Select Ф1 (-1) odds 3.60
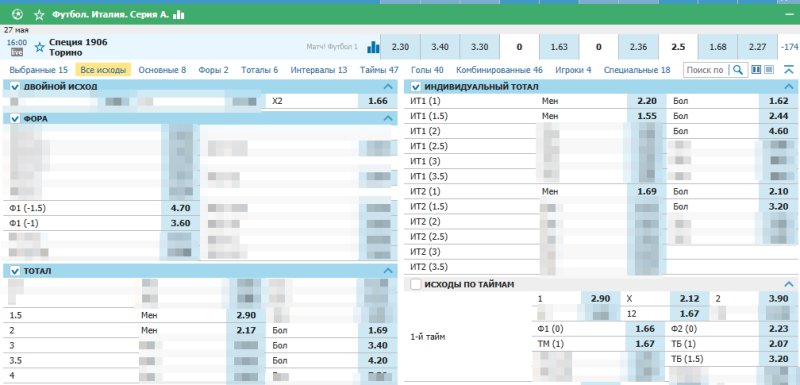800x385 pixels. pyautogui.click(x=181, y=223)
